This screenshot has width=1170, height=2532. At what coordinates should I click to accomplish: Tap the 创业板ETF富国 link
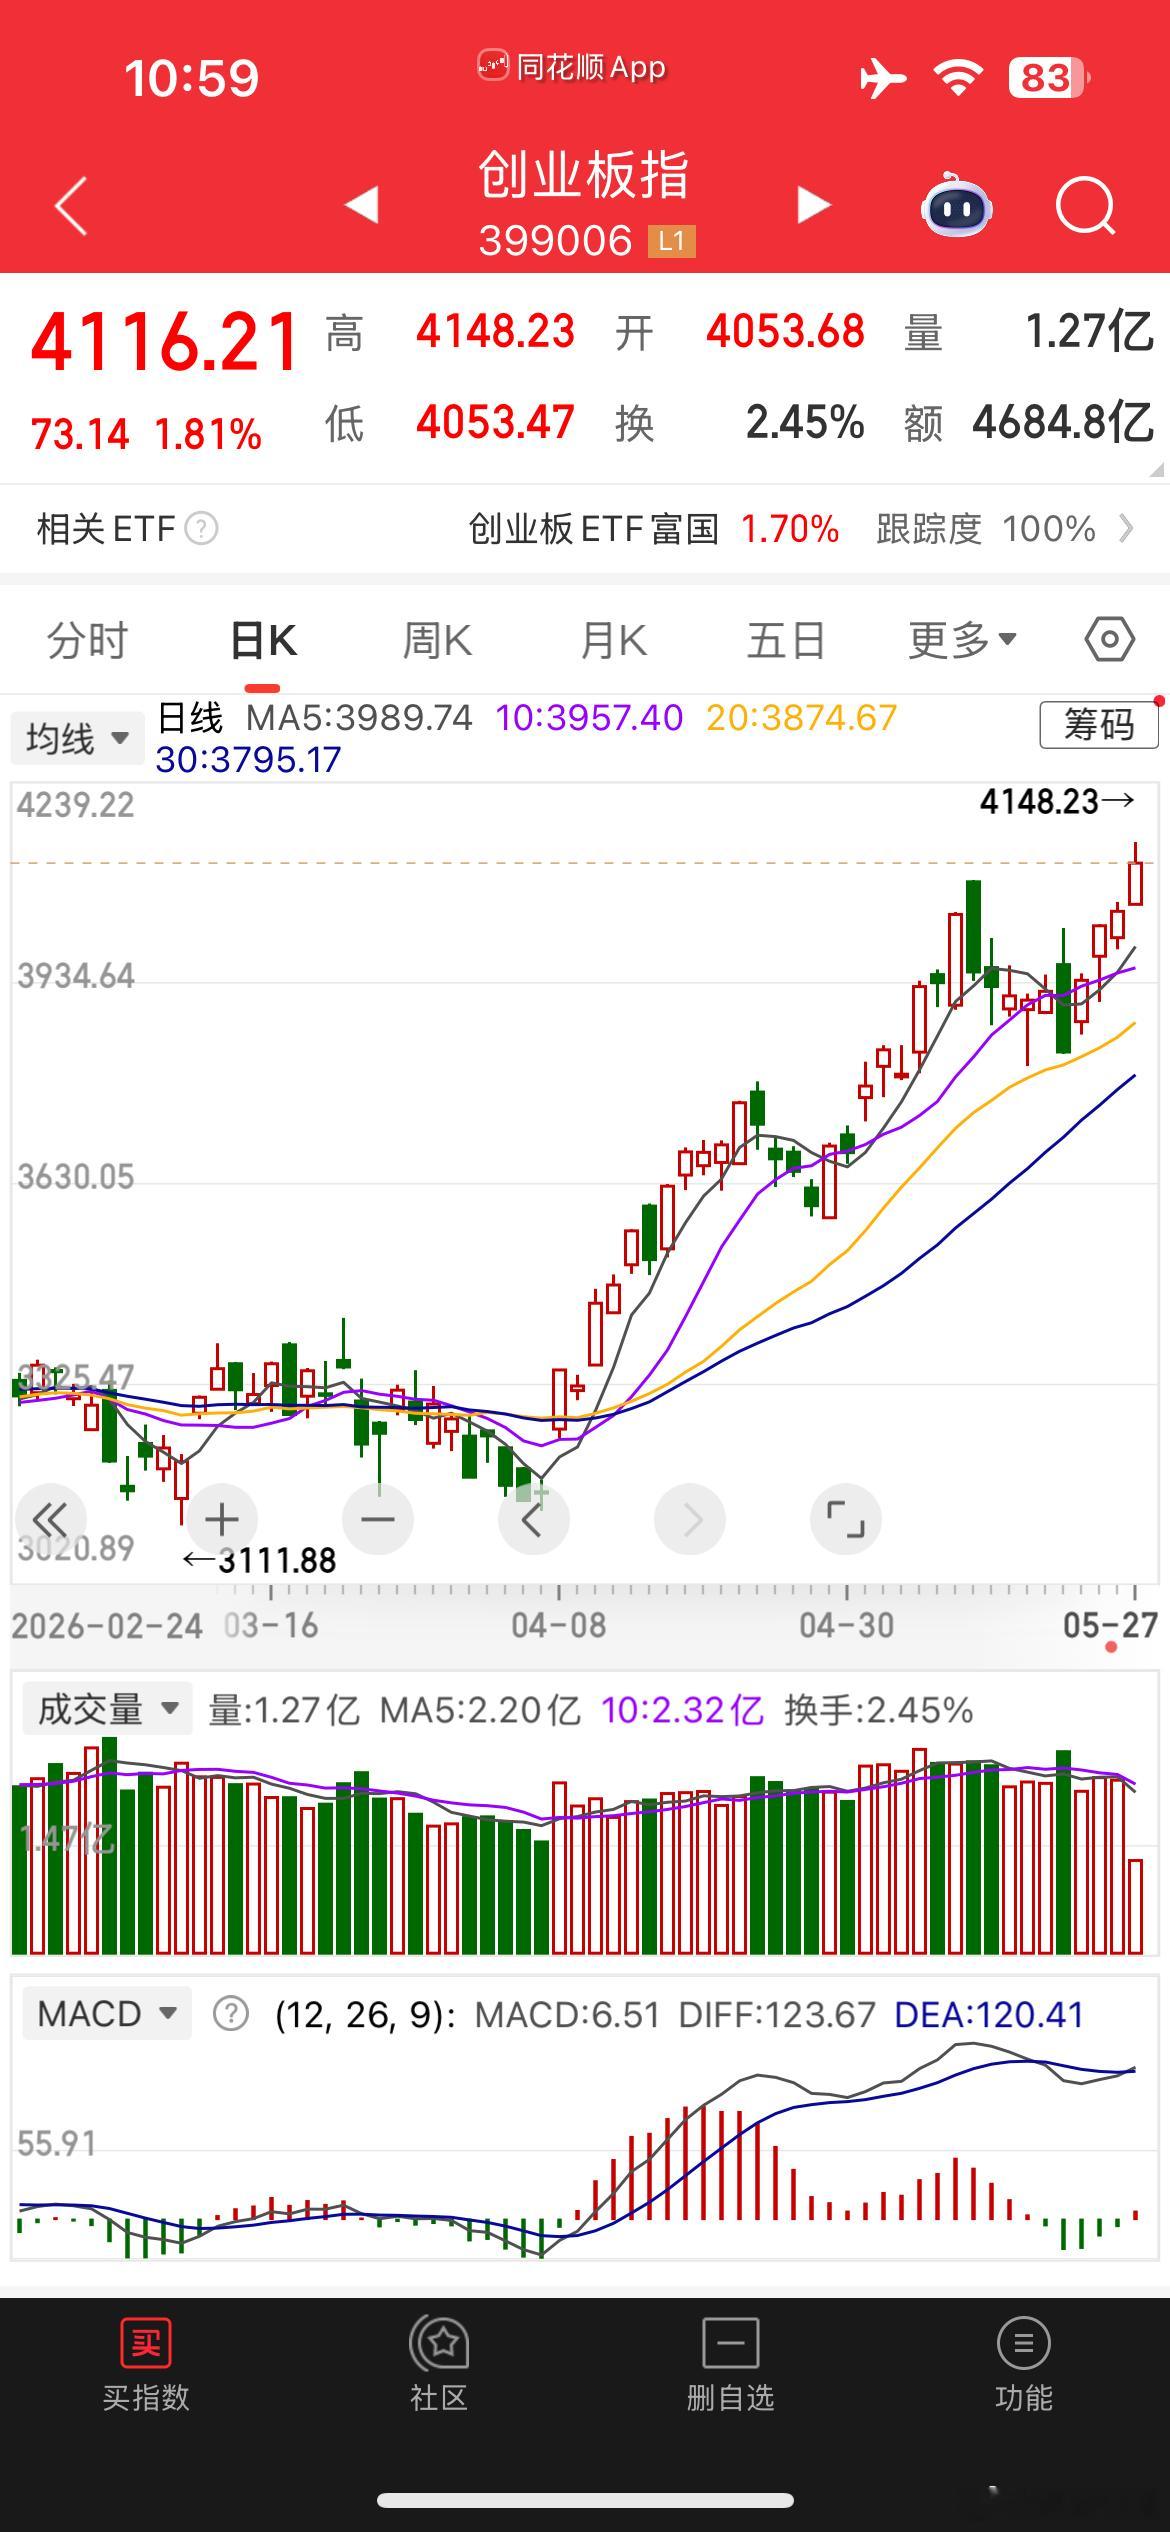[x=594, y=528]
